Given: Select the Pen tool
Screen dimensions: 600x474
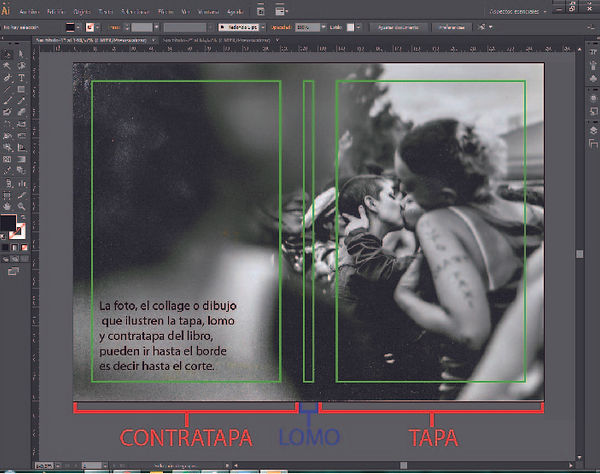Looking at the screenshot, I should click(7, 78).
